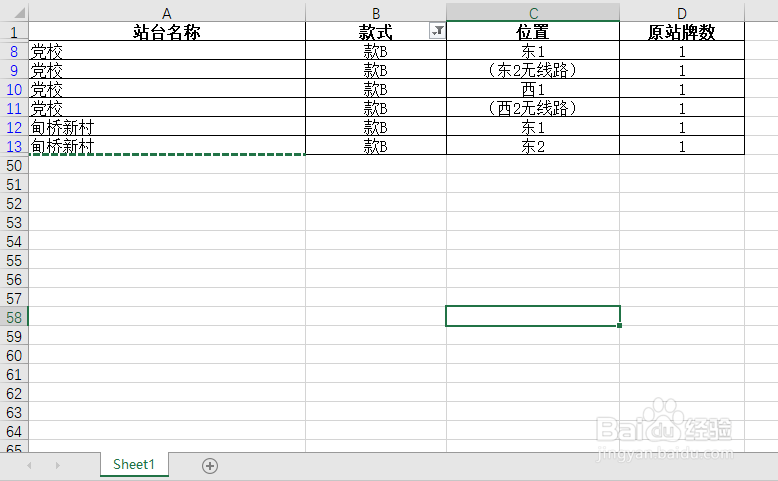
Task: Select value 1 in D8
Action: point(682,51)
